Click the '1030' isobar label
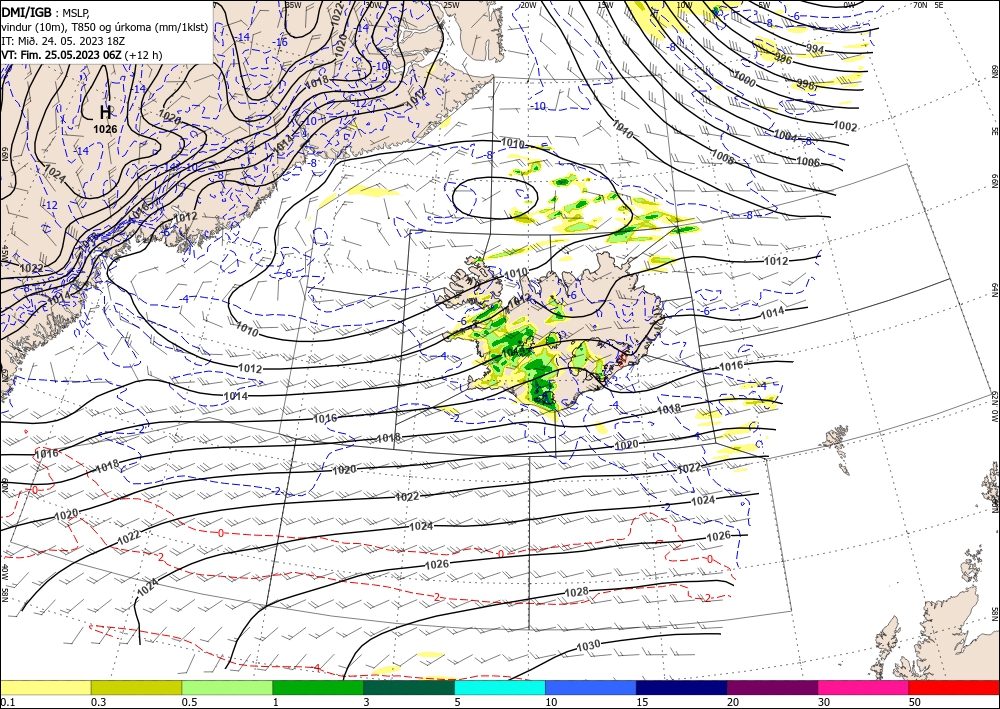Image resolution: width=1000 pixels, height=709 pixels. 588,646
